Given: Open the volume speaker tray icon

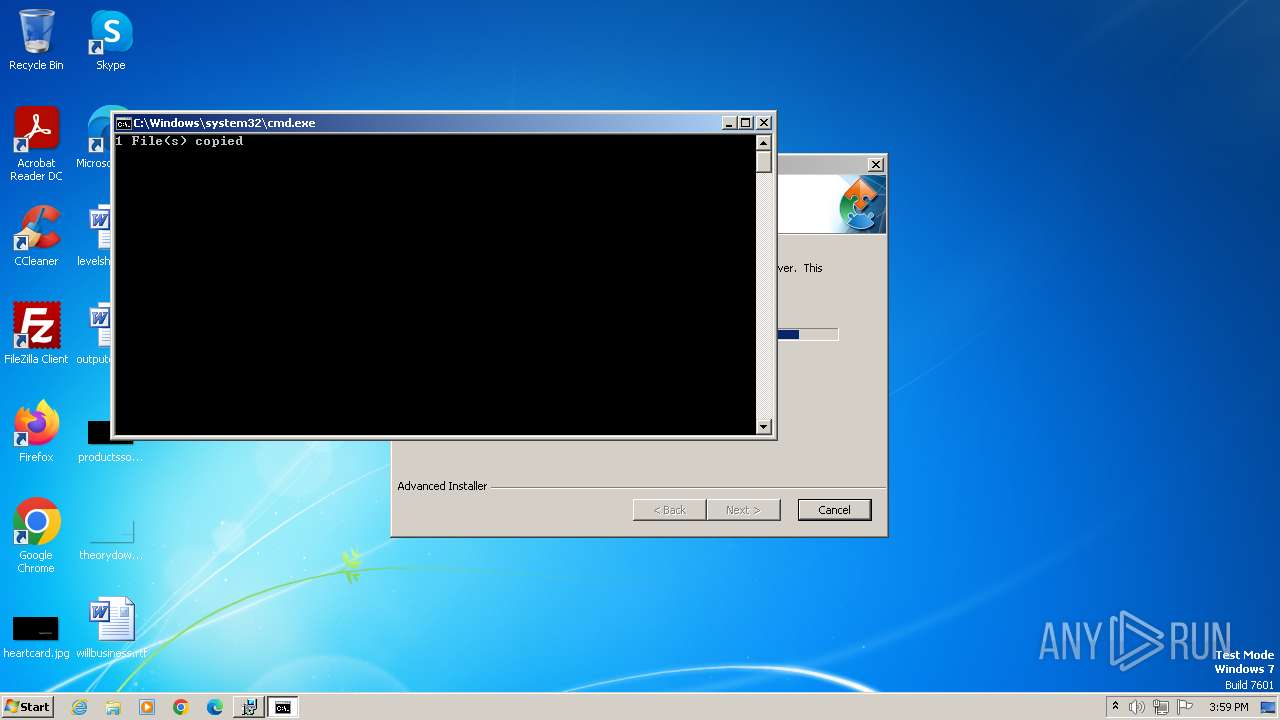Looking at the screenshot, I should pyautogui.click(x=1137, y=707).
